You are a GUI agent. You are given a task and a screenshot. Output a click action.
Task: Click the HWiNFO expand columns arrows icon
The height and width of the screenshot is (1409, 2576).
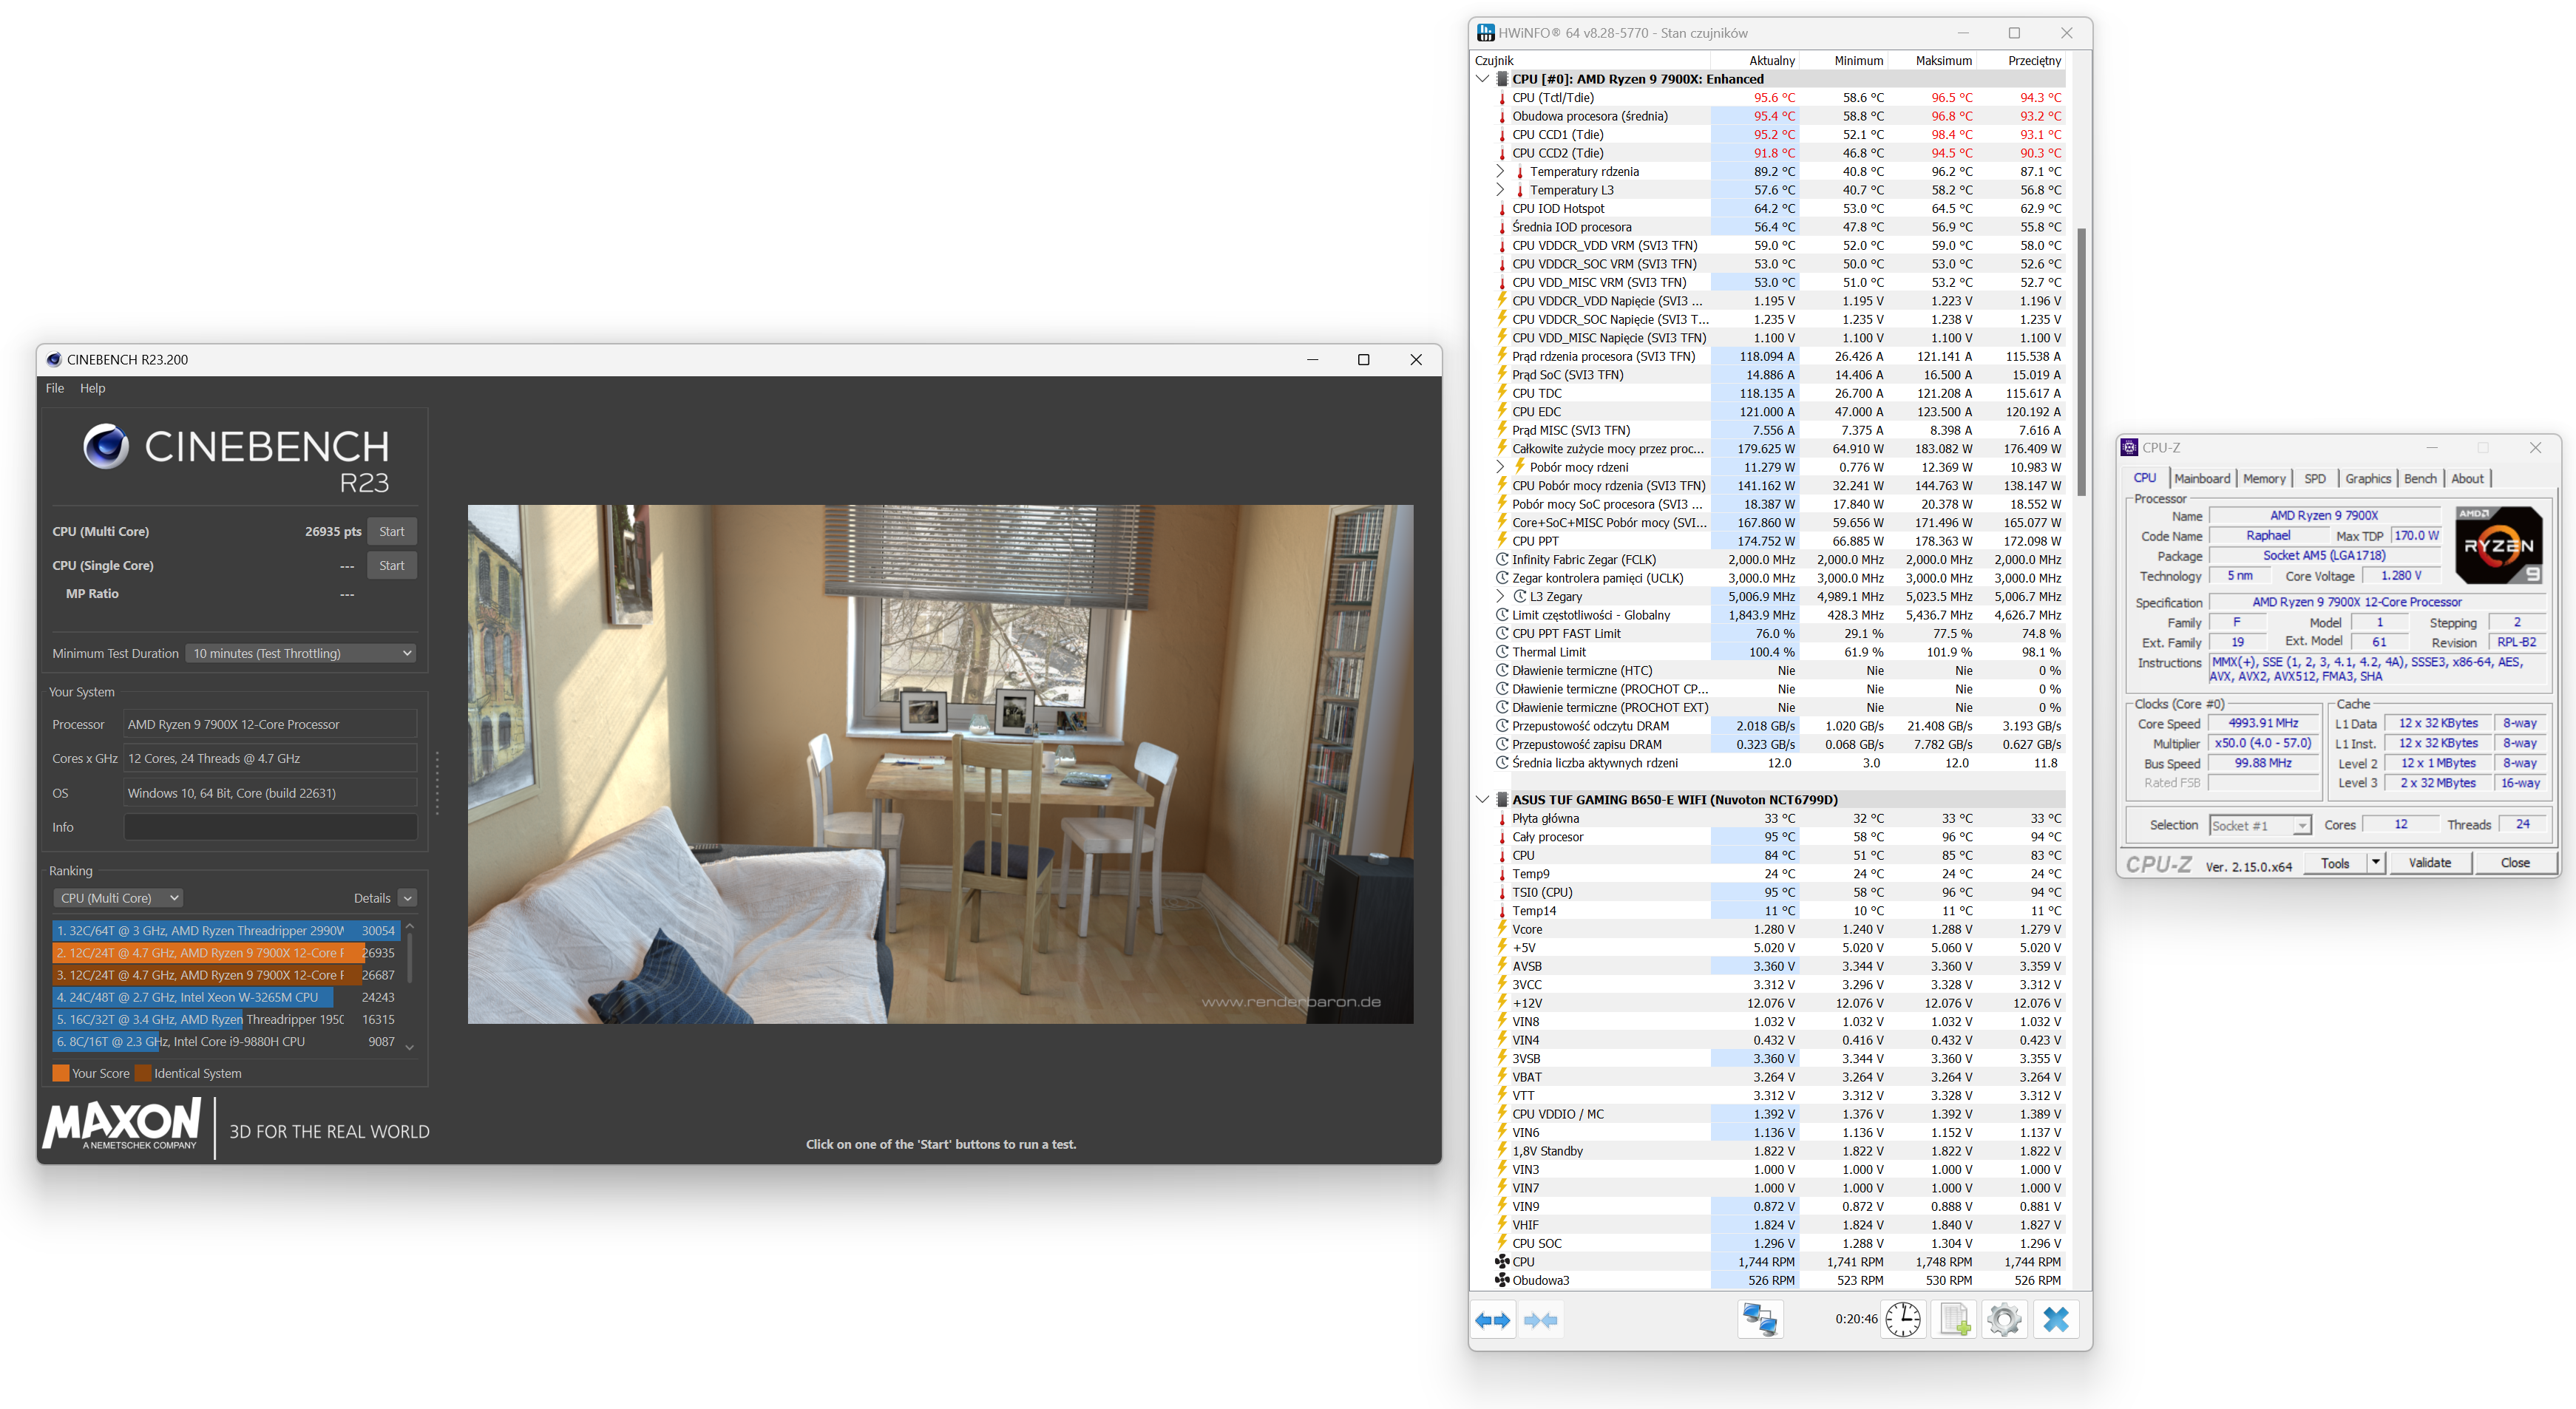point(1492,1320)
